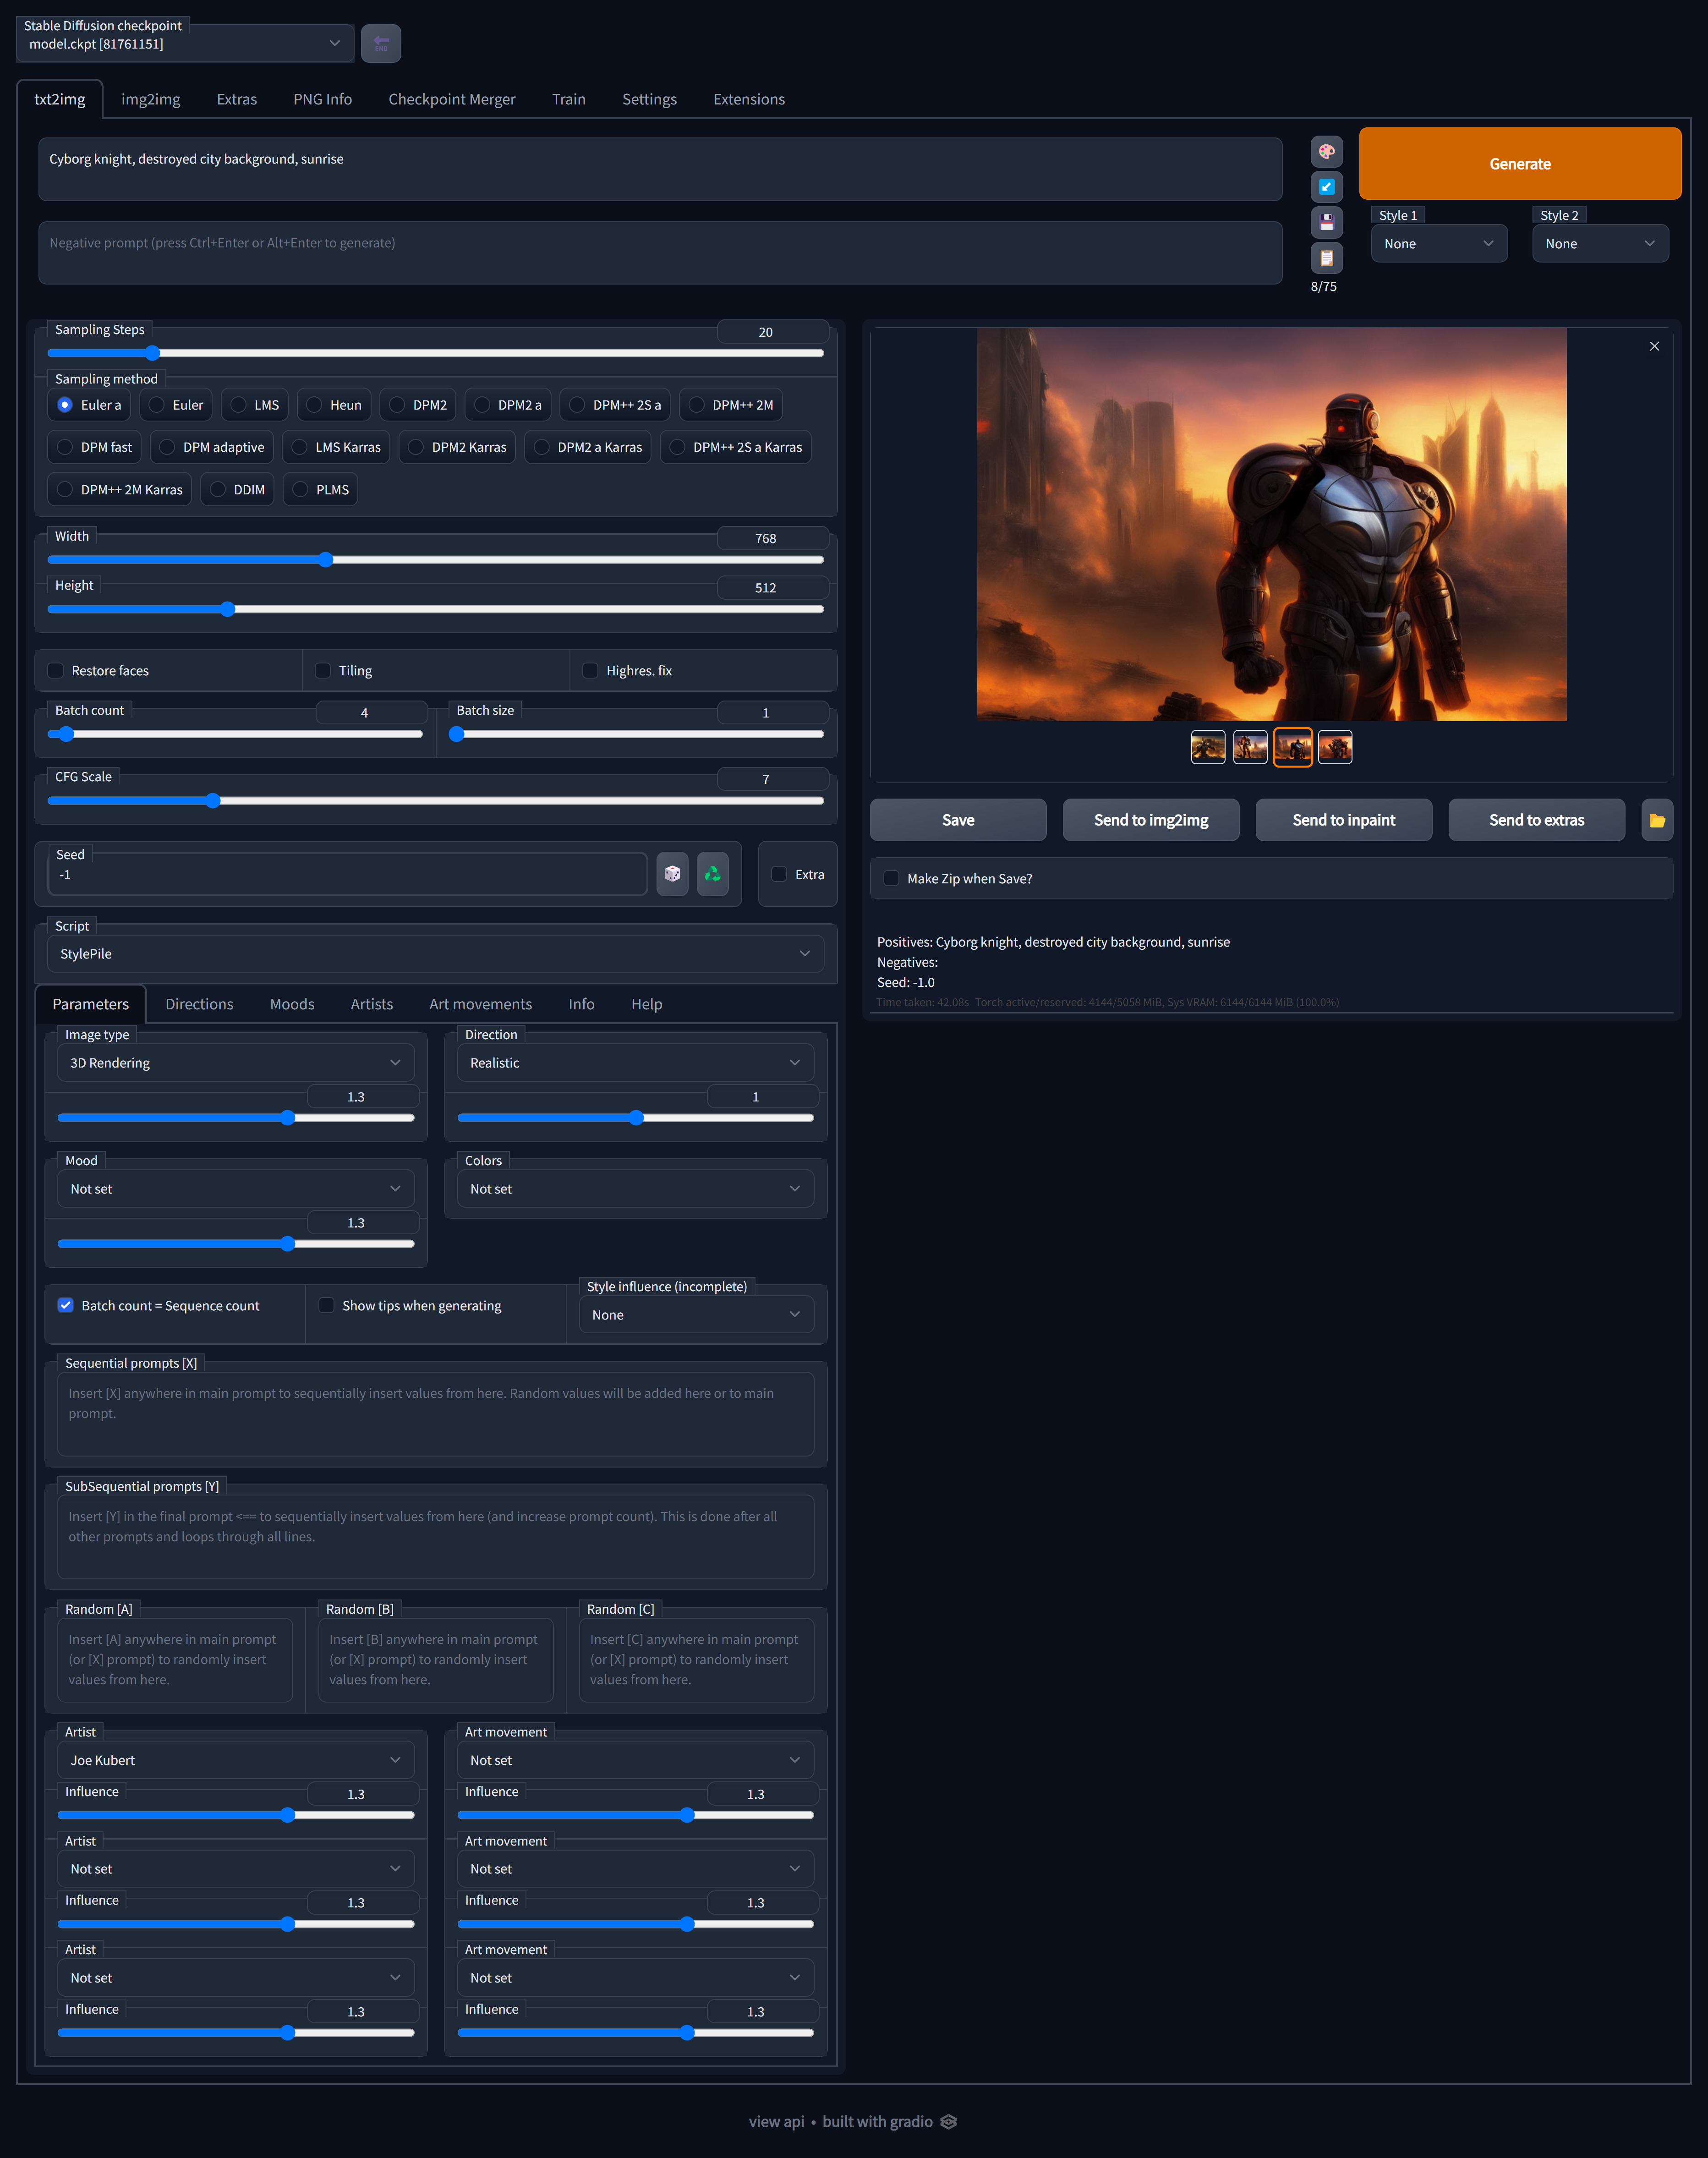
Task: Enable the Highres. fix checkbox
Action: coord(591,671)
